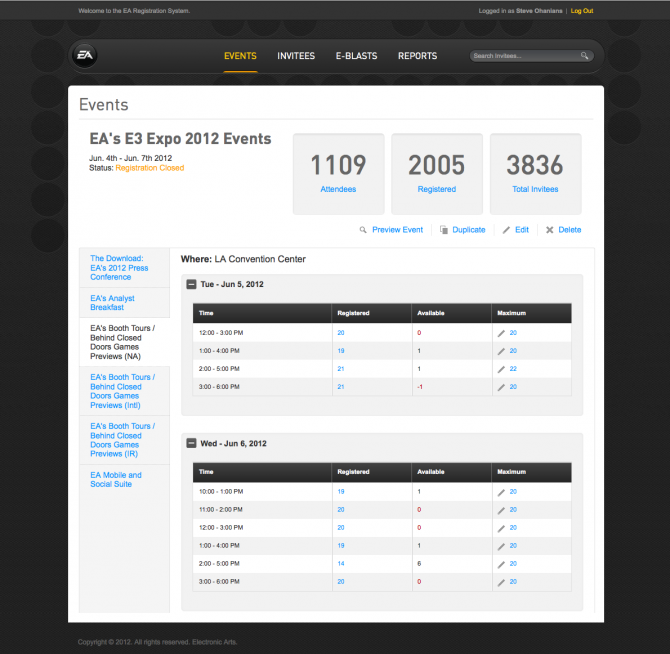Click maximum value 22 for Tue 2:00 - 5:00 PM
The width and height of the screenshot is (670, 654).
[x=513, y=369]
